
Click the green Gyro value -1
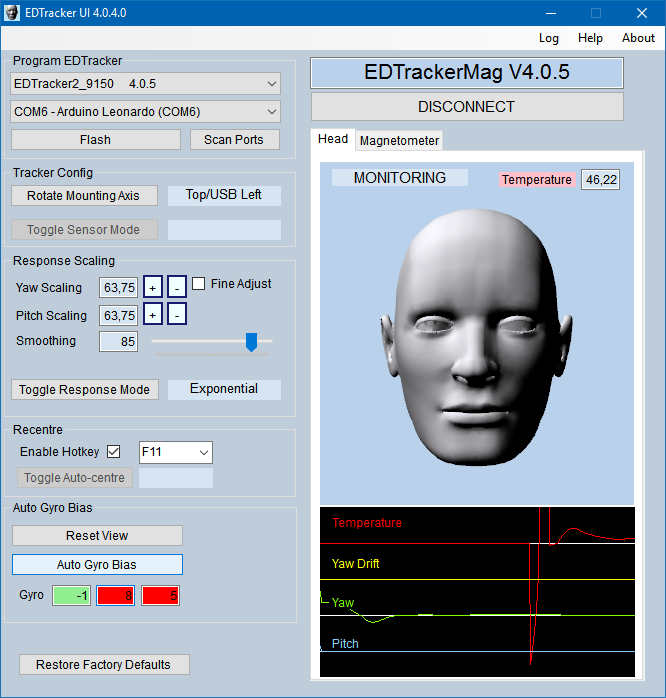pos(72,596)
